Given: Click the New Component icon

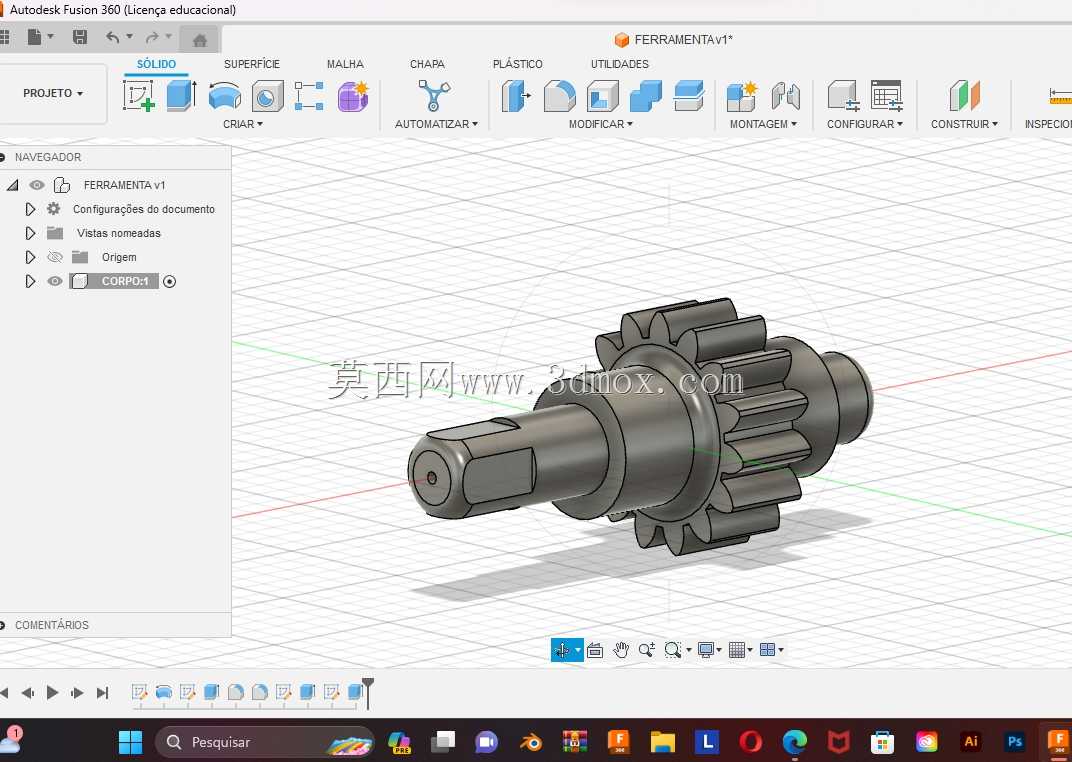Looking at the screenshot, I should point(742,96).
